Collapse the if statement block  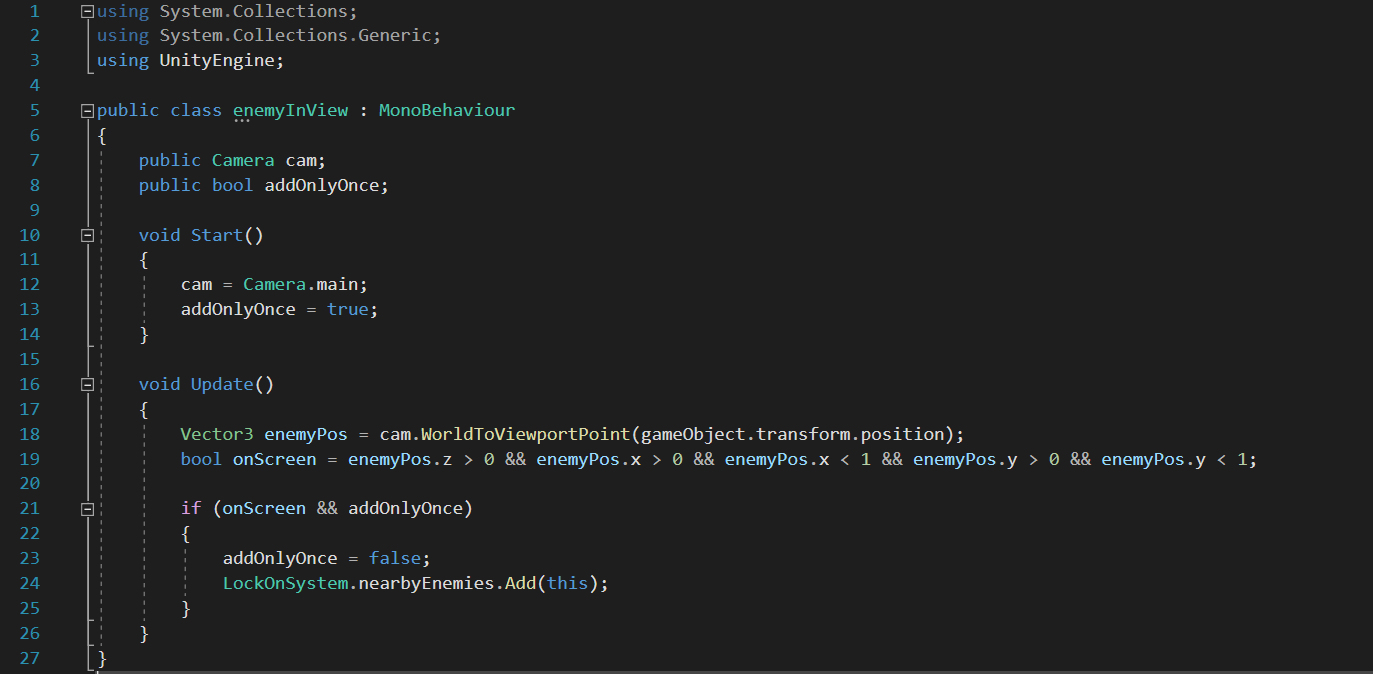pos(88,510)
